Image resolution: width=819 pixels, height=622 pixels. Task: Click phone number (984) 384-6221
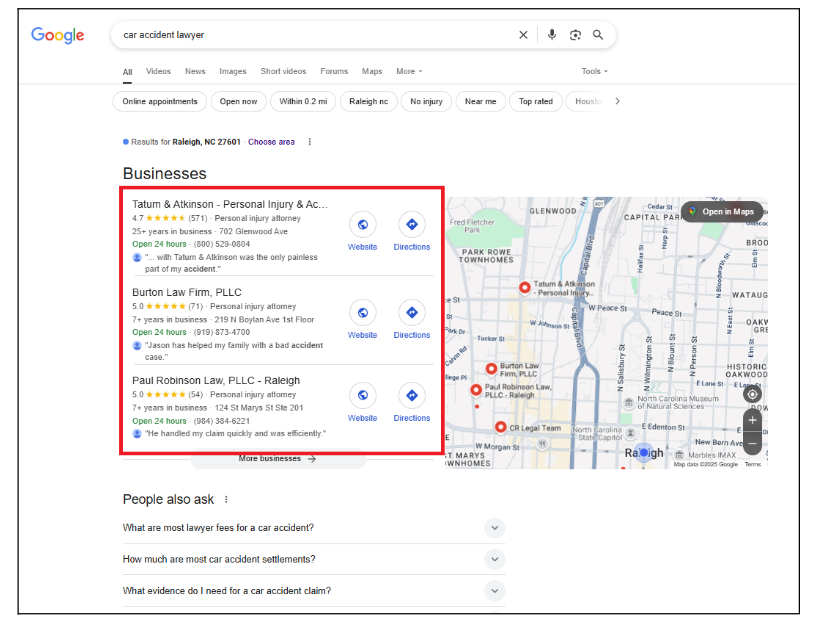[221, 421]
